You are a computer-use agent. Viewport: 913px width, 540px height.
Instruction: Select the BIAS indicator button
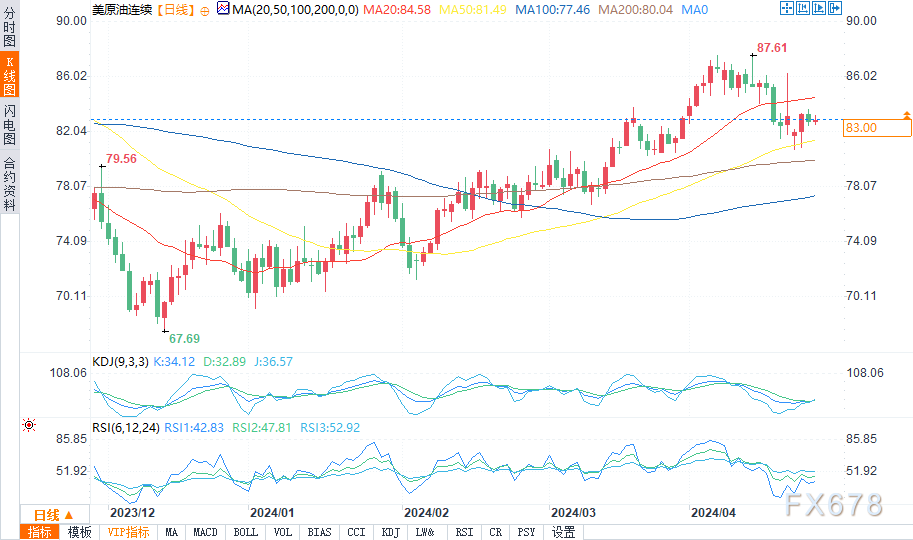[x=319, y=532]
